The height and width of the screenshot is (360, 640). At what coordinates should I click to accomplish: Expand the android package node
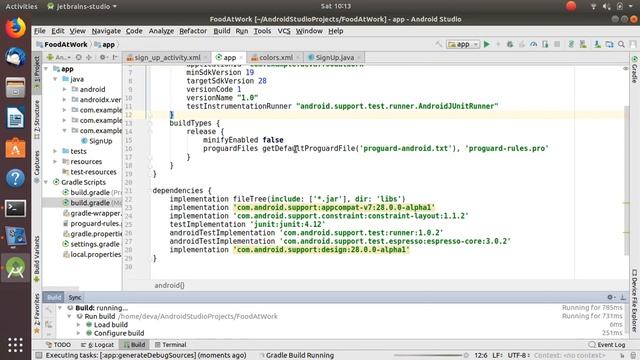(x=64, y=89)
